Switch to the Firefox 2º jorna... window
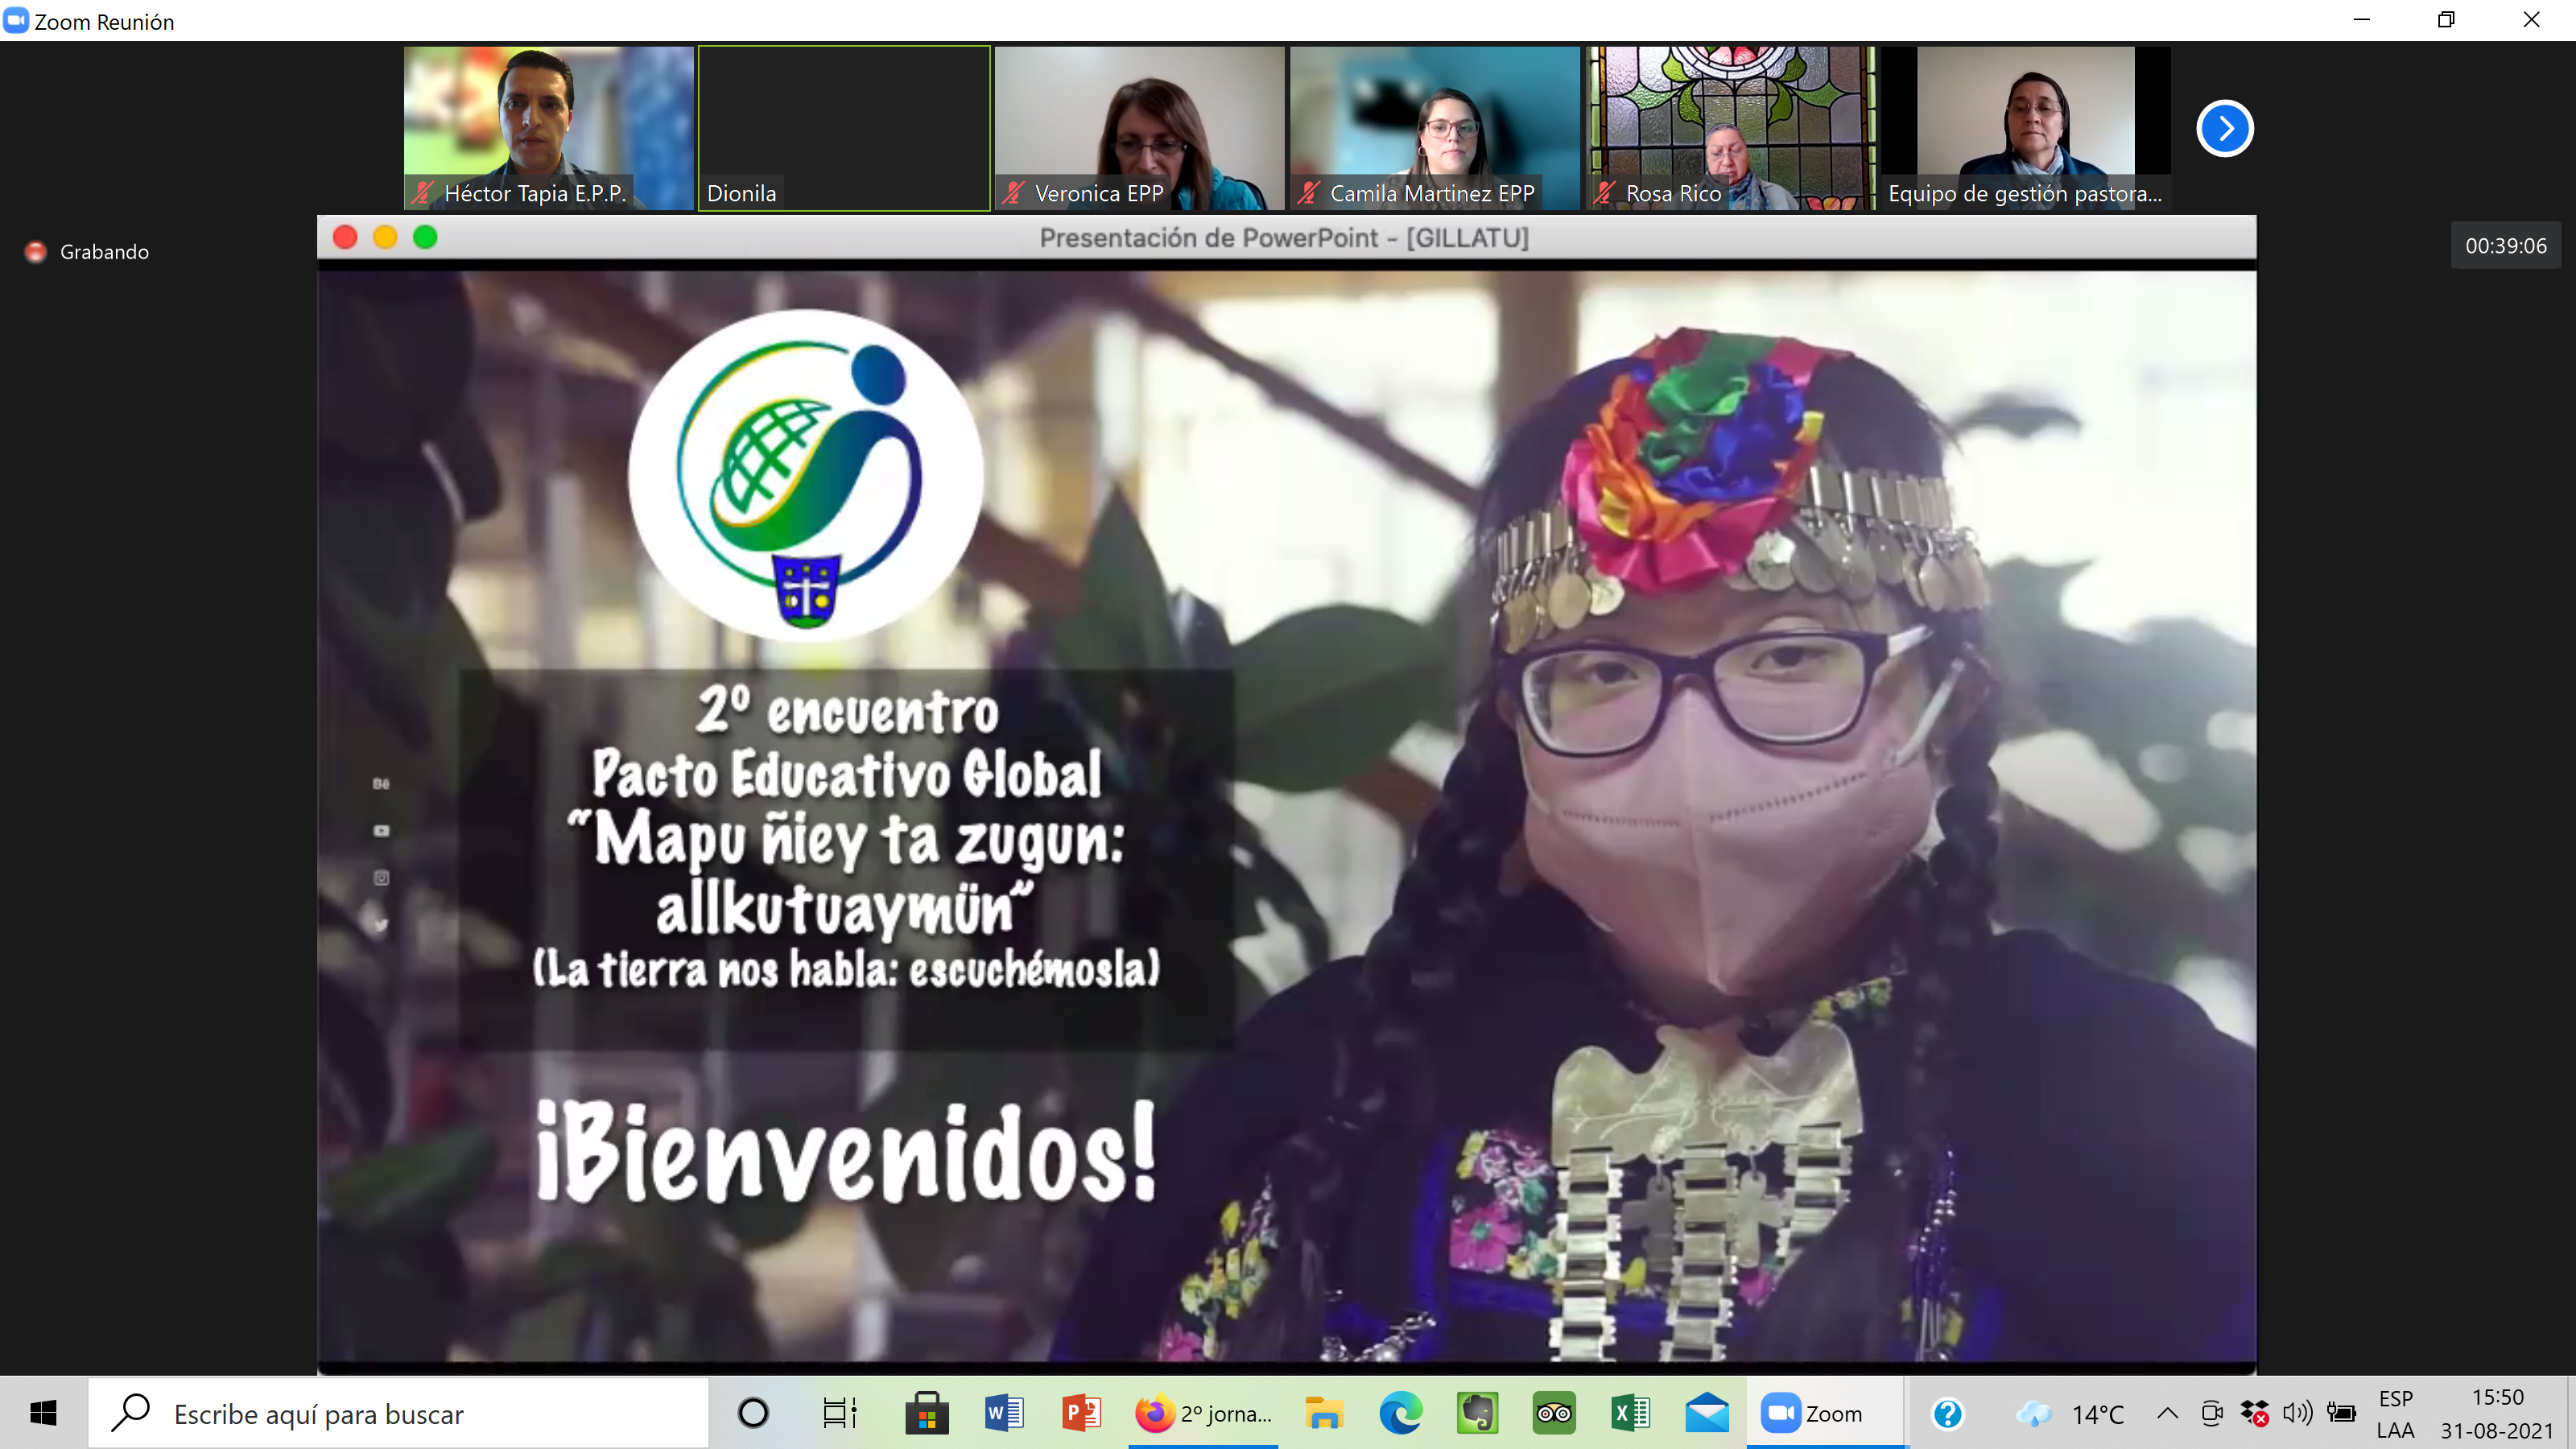 tap(1204, 1413)
